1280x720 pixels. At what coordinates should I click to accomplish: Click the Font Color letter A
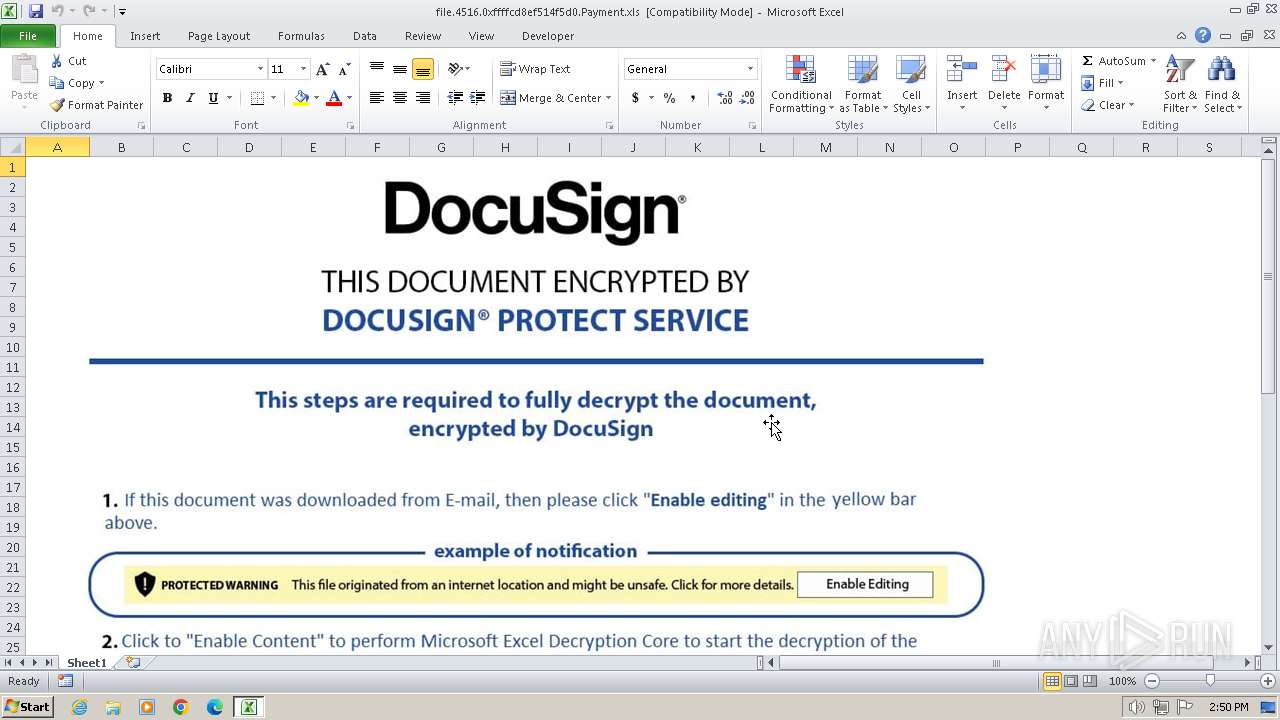(x=334, y=98)
